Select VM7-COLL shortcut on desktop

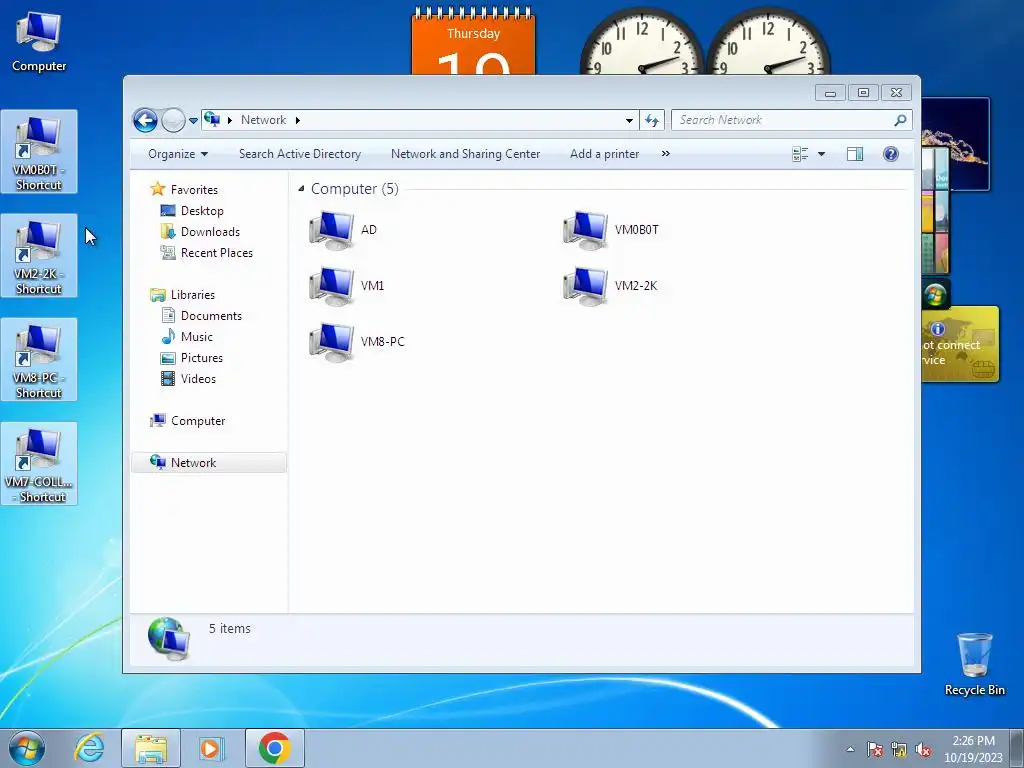[x=39, y=464]
